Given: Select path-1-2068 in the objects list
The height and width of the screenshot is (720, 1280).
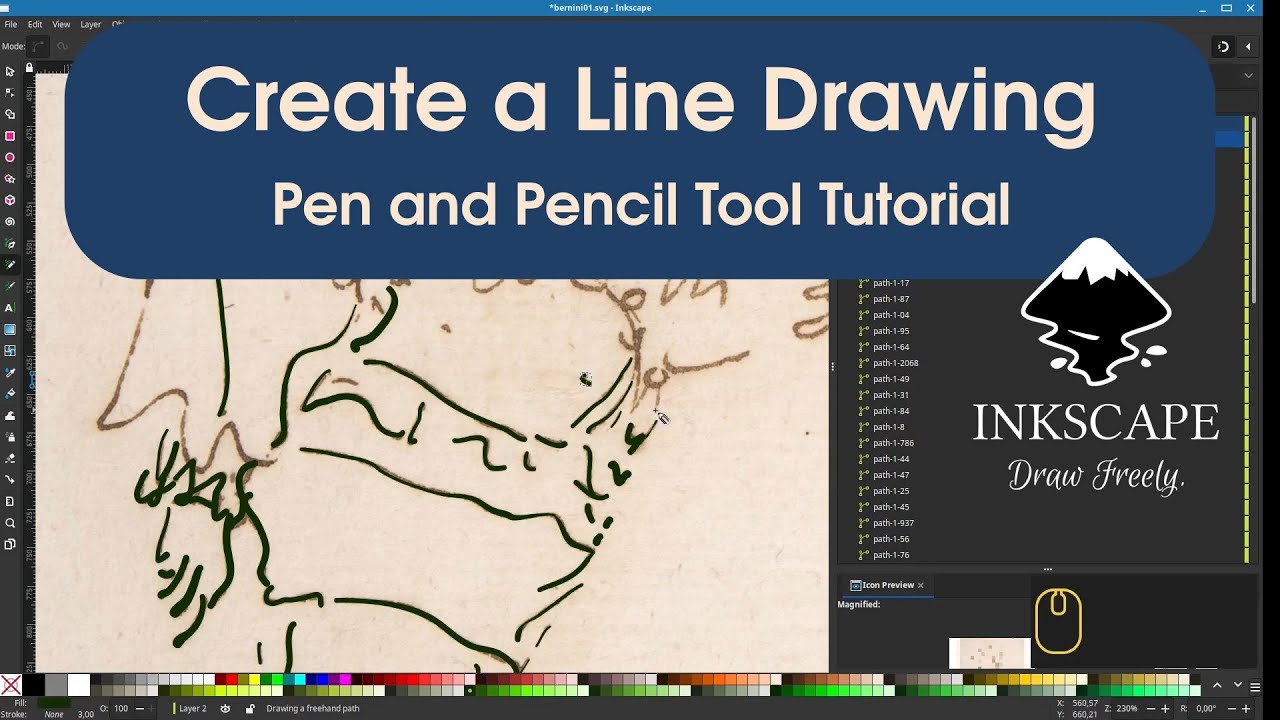Looking at the screenshot, I should [895, 363].
